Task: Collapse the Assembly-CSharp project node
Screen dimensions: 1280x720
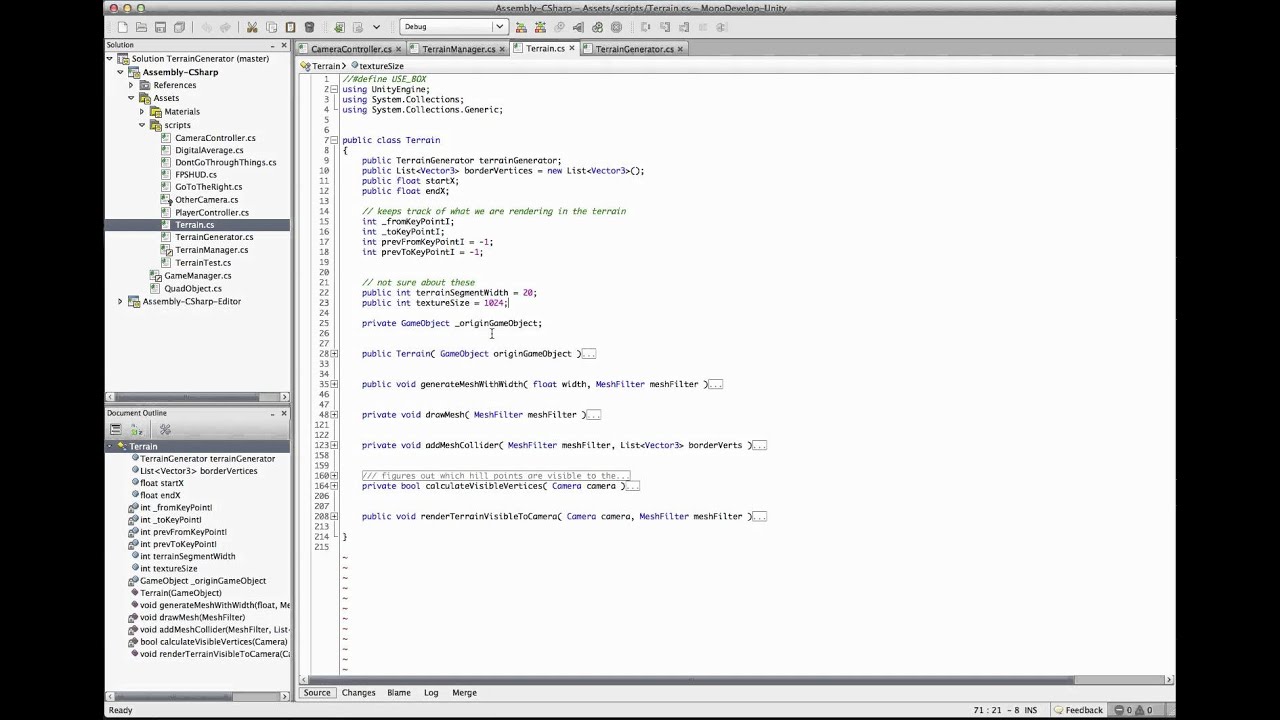Action: [120, 72]
